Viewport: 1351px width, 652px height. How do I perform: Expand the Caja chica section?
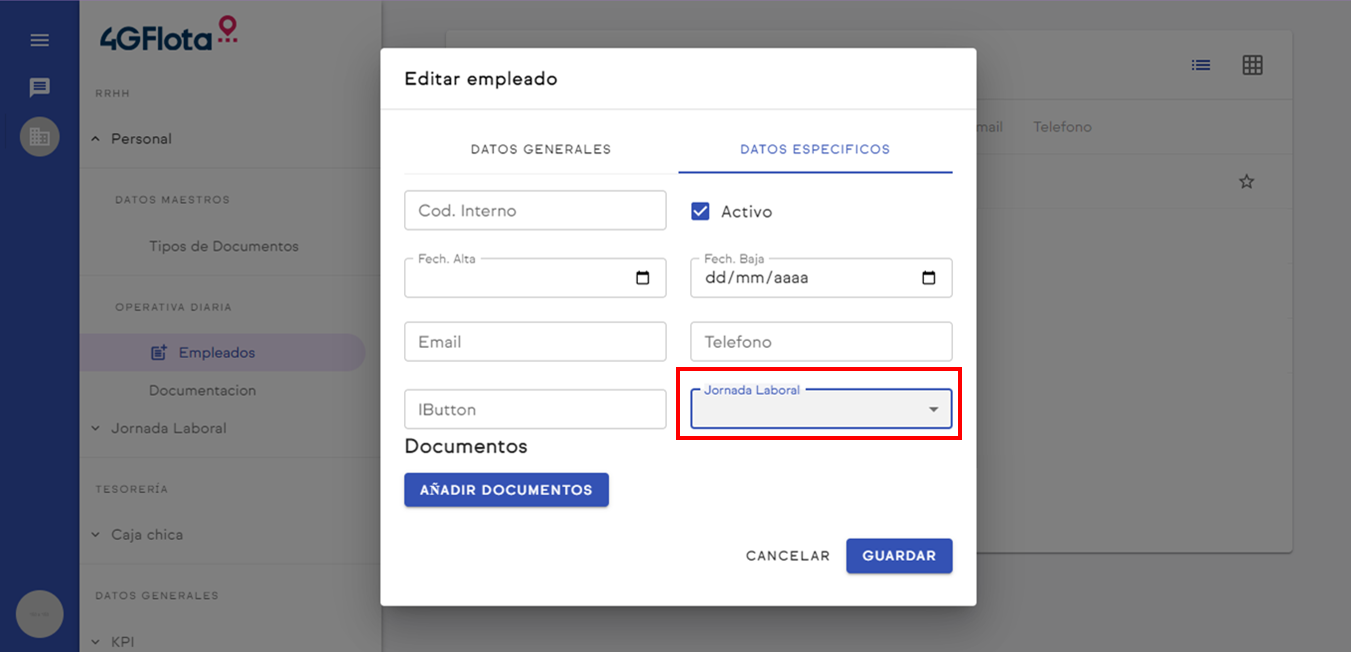point(146,535)
